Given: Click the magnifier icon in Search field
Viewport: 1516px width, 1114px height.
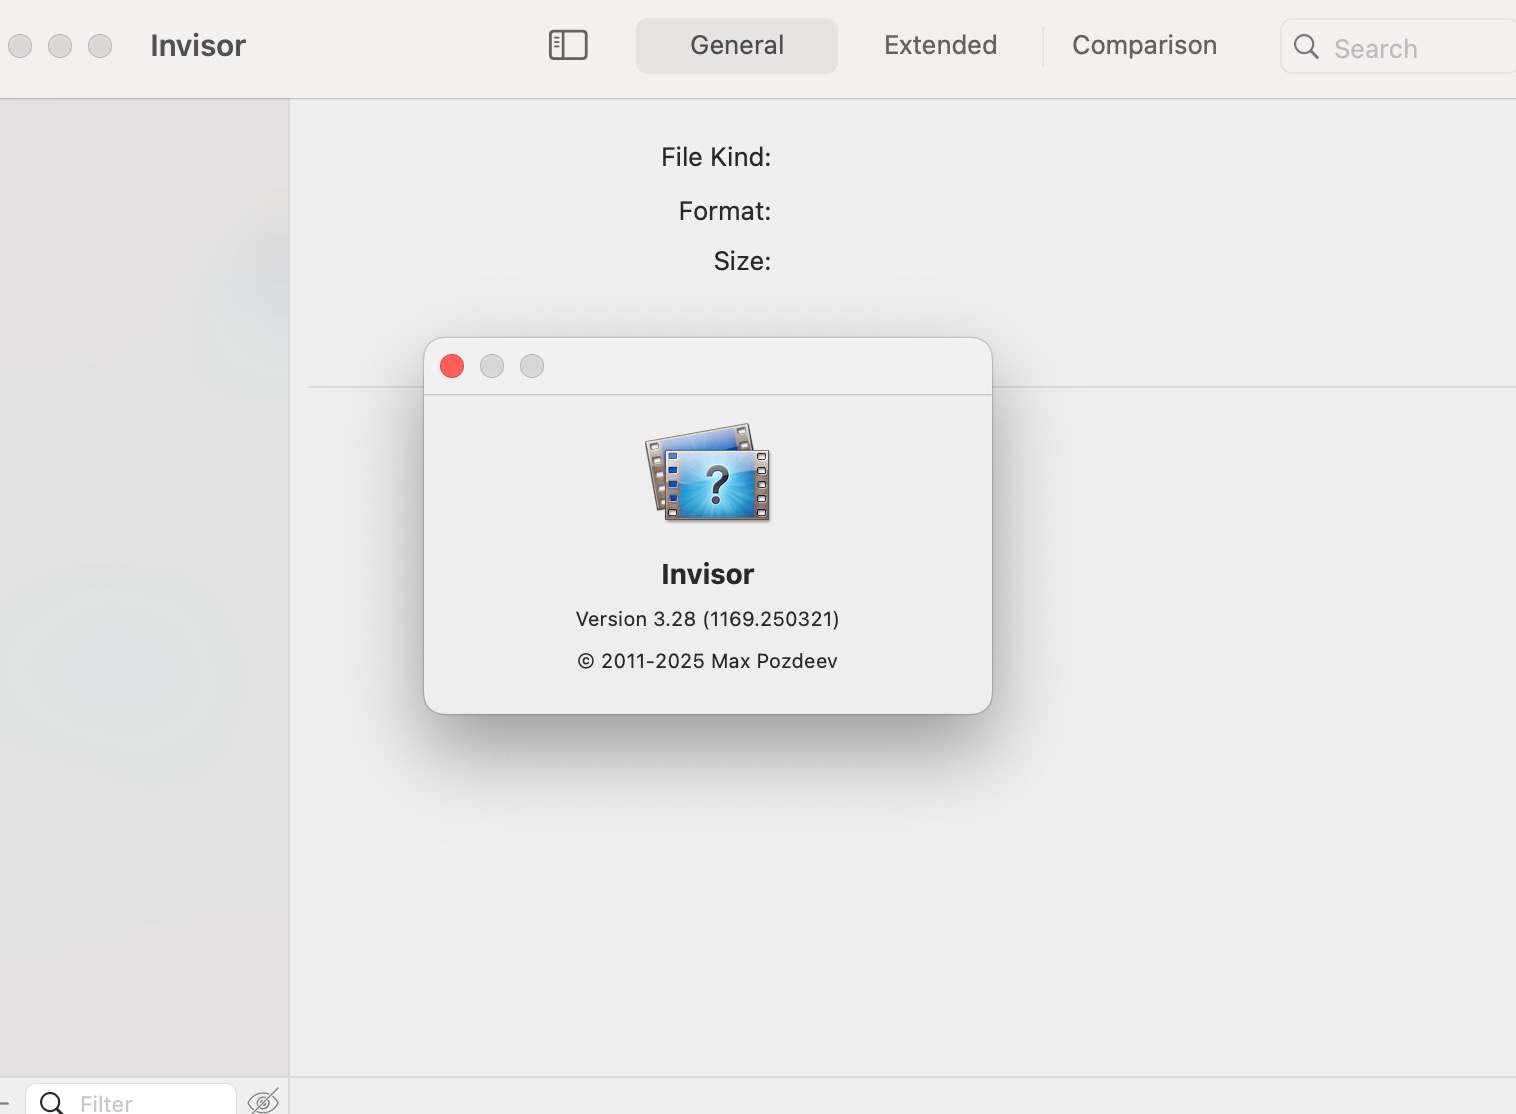Looking at the screenshot, I should (1306, 47).
